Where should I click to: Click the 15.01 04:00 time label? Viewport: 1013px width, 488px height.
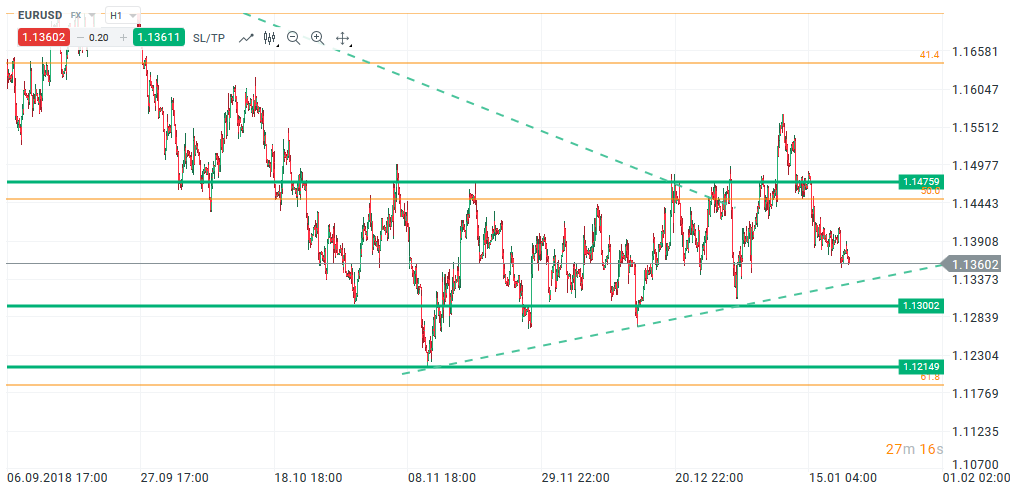(x=843, y=478)
